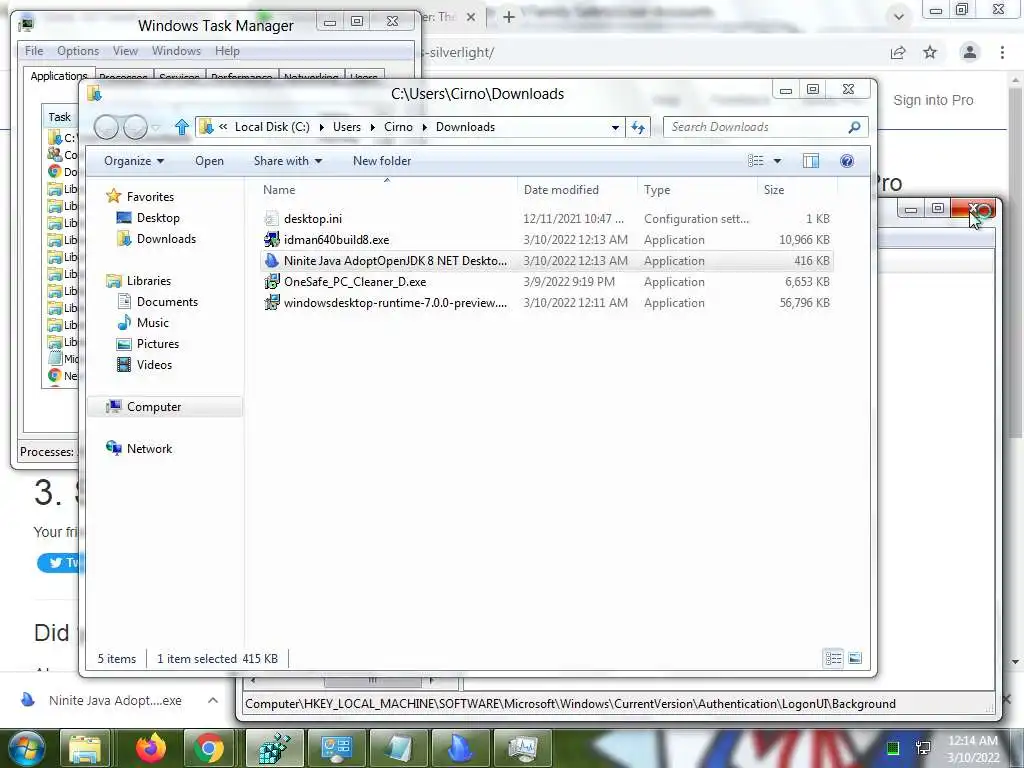This screenshot has width=1024, height=768.
Task: Open the Chrome profile avatar icon
Action: [970, 52]
